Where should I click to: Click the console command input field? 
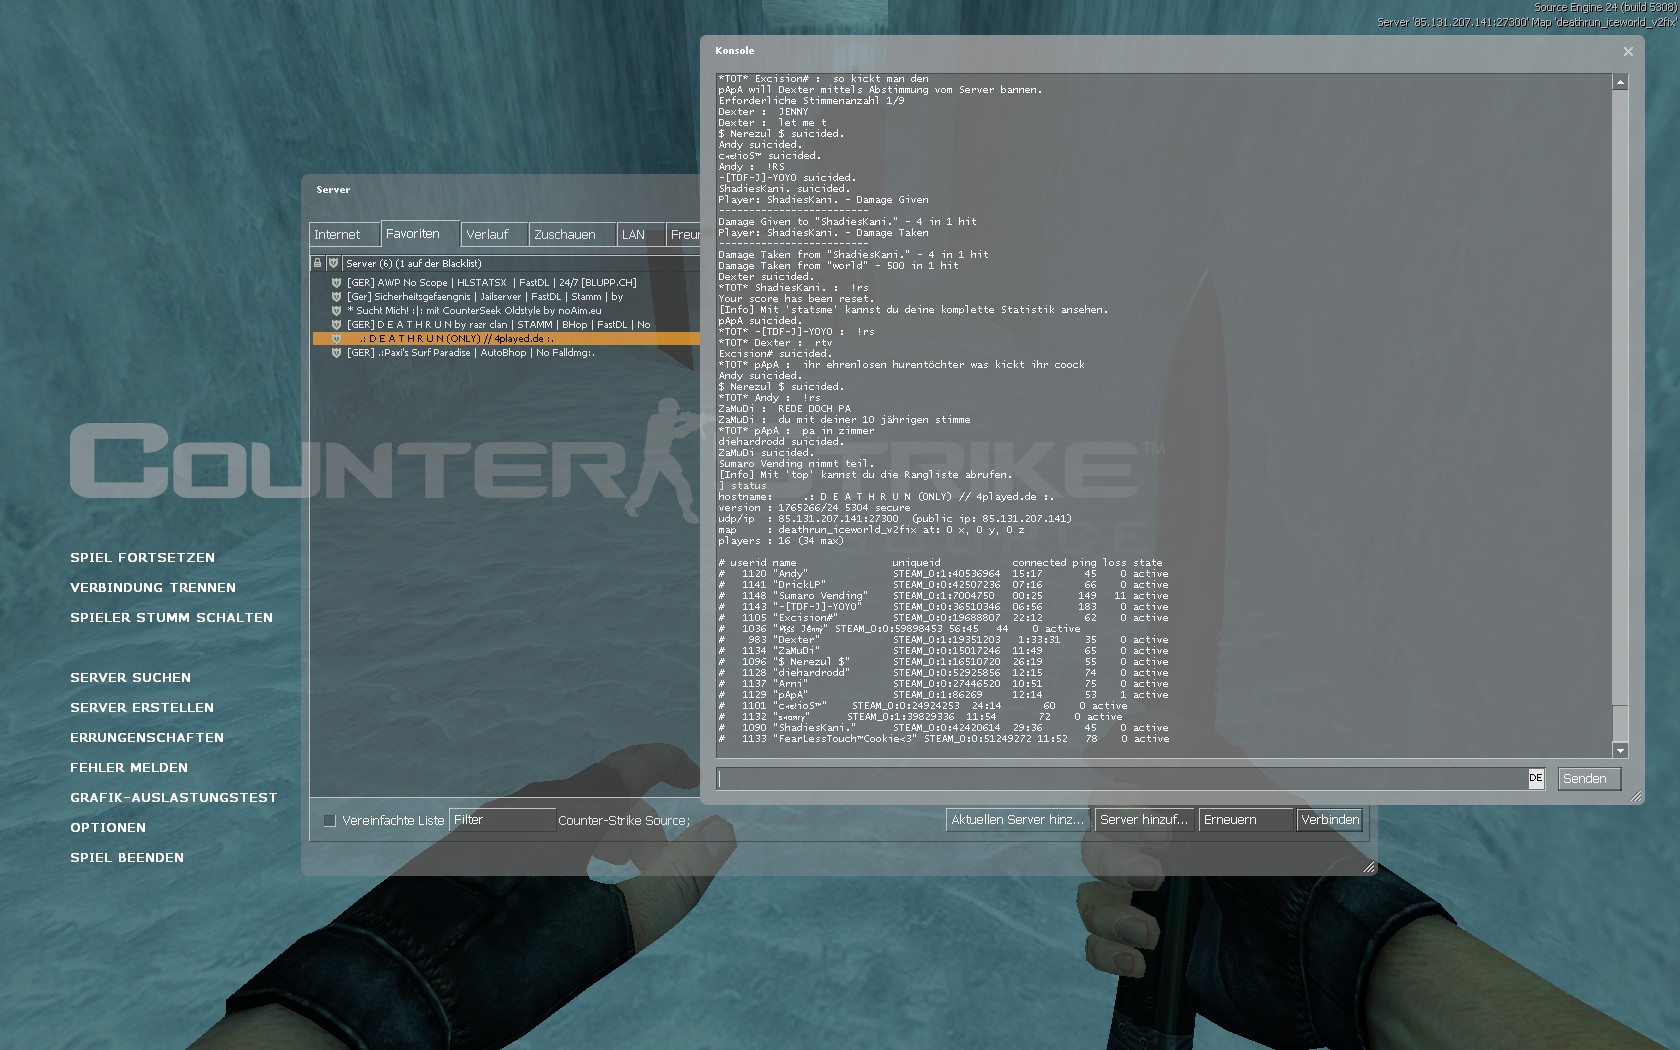(x=1120, y=779)
